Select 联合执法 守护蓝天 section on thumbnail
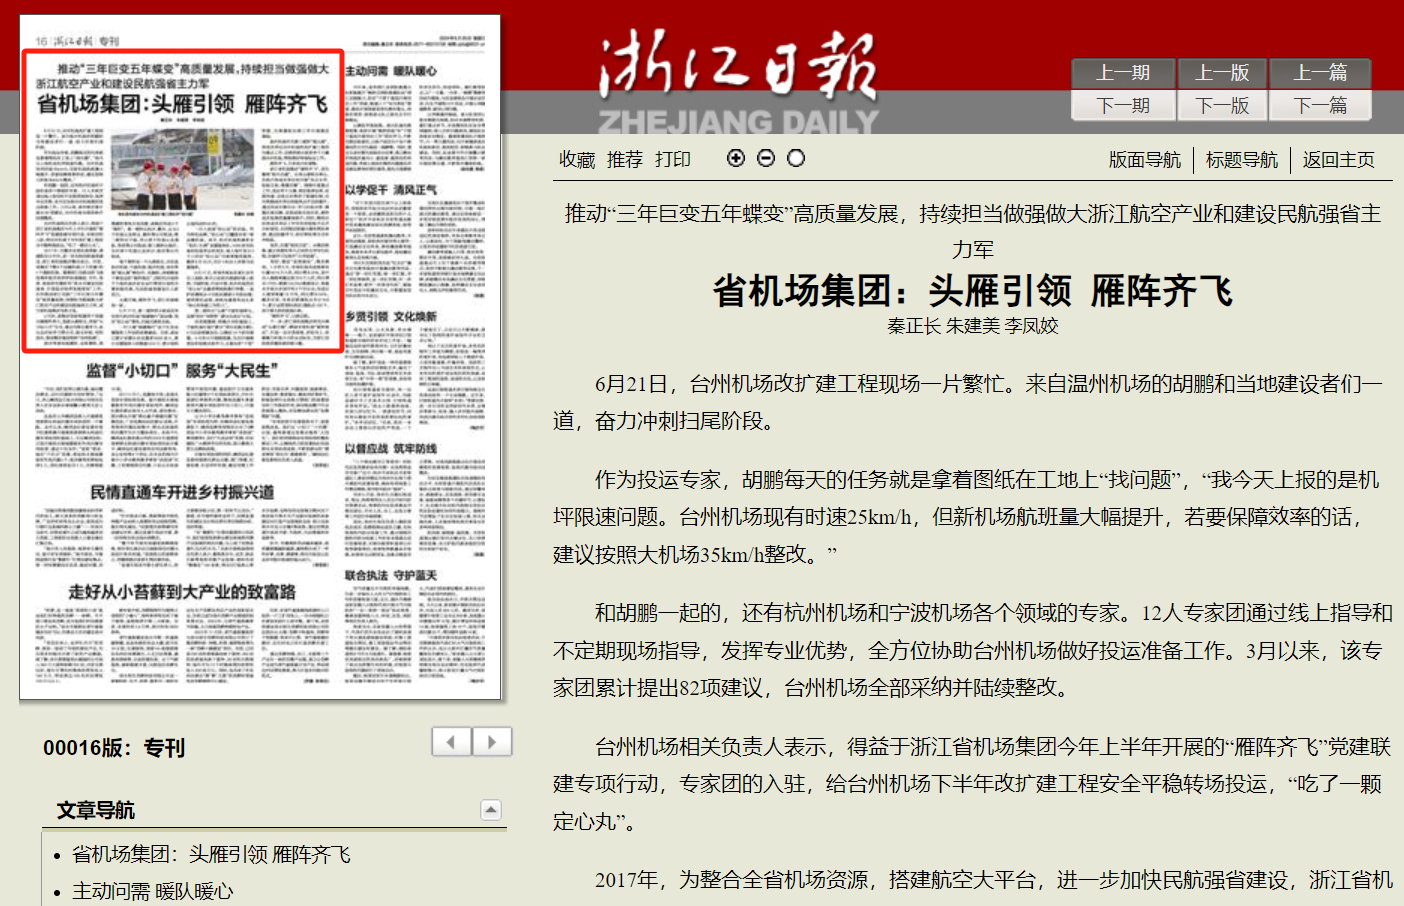Image resolution: width=1404 pixels, height=906 pixels. tap(391, 575)
